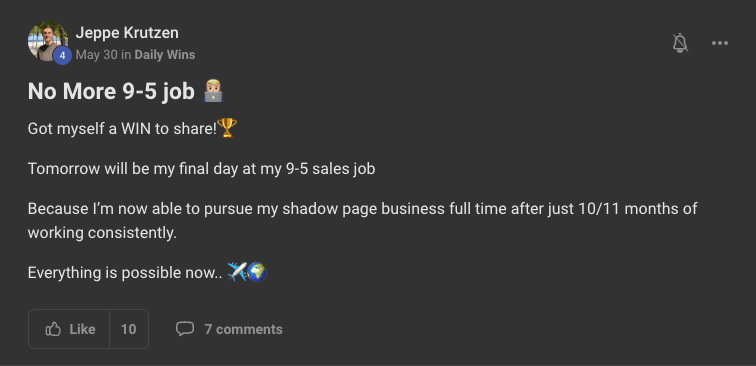Click the airplane emoji in last line

237,272
